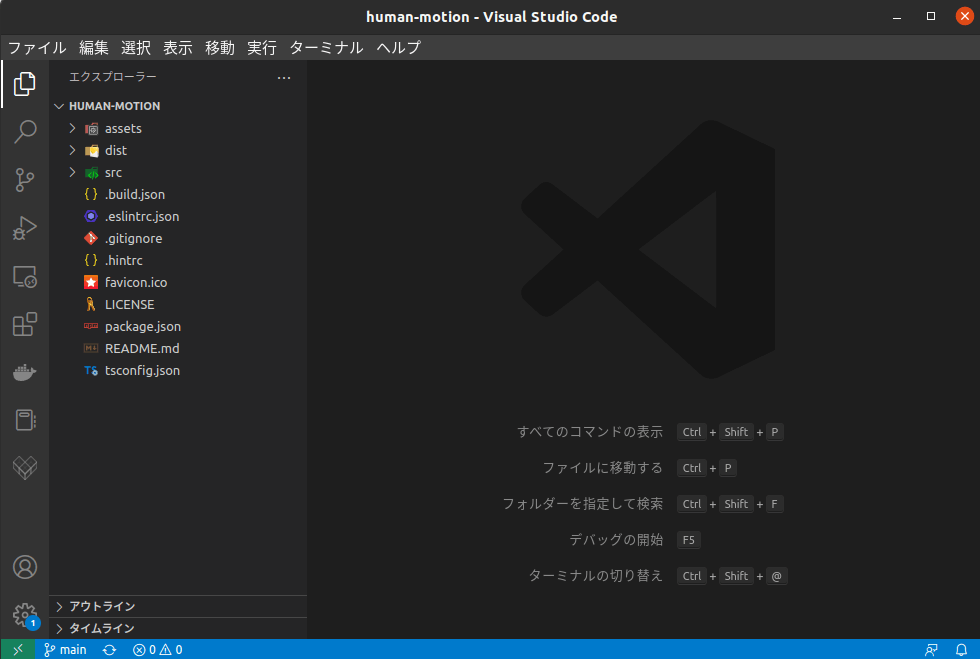Click the dist folder icon
The image size is (980, 659).
click(91, 151)
